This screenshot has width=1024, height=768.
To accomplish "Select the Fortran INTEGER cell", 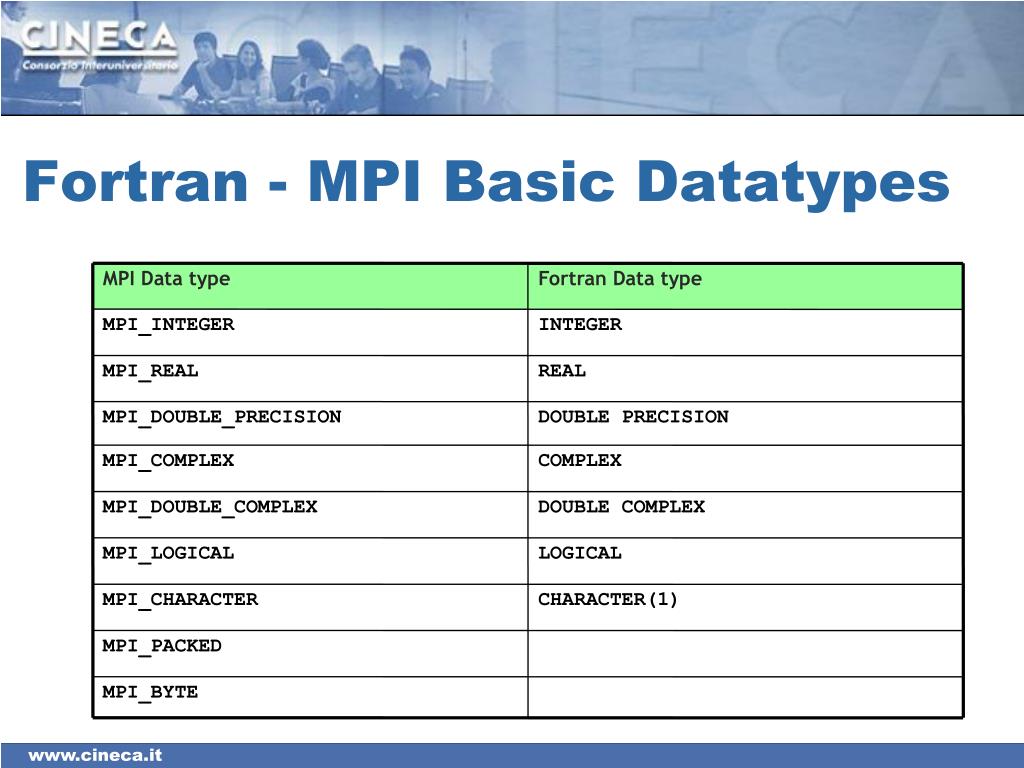I will pos(745,332).
